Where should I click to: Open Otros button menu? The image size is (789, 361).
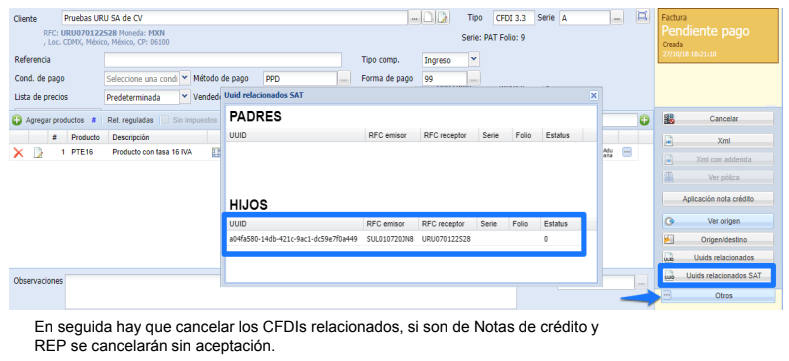tap(718, 296)
